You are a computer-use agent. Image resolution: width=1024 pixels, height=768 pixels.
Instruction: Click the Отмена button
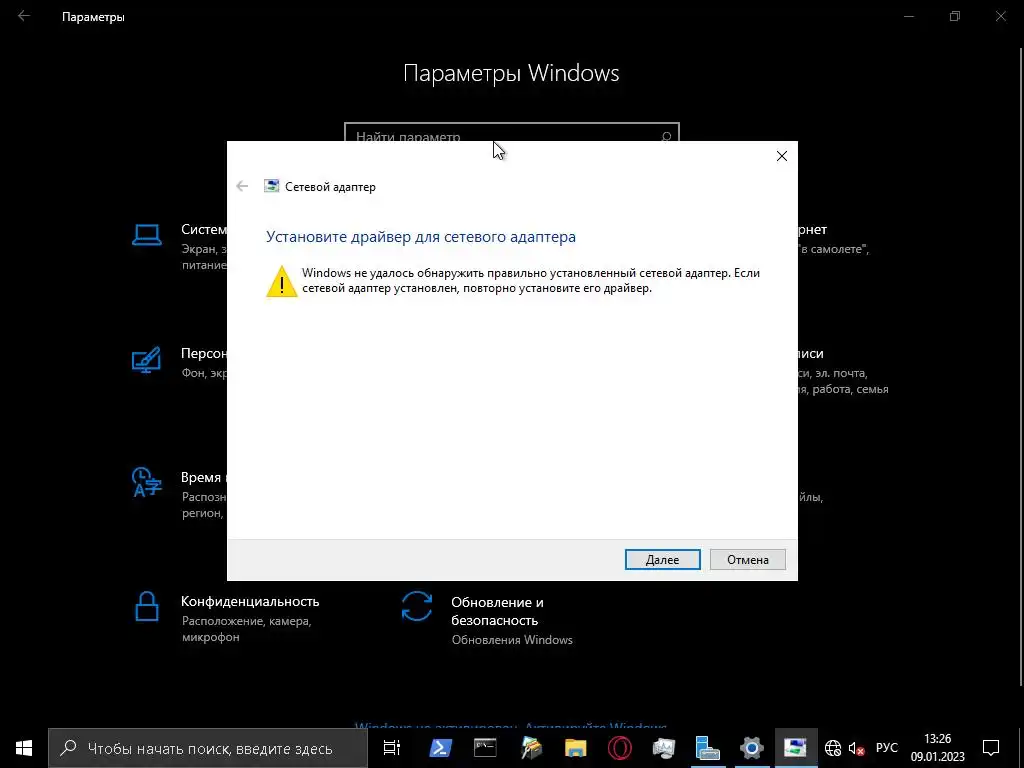point(748,560)
